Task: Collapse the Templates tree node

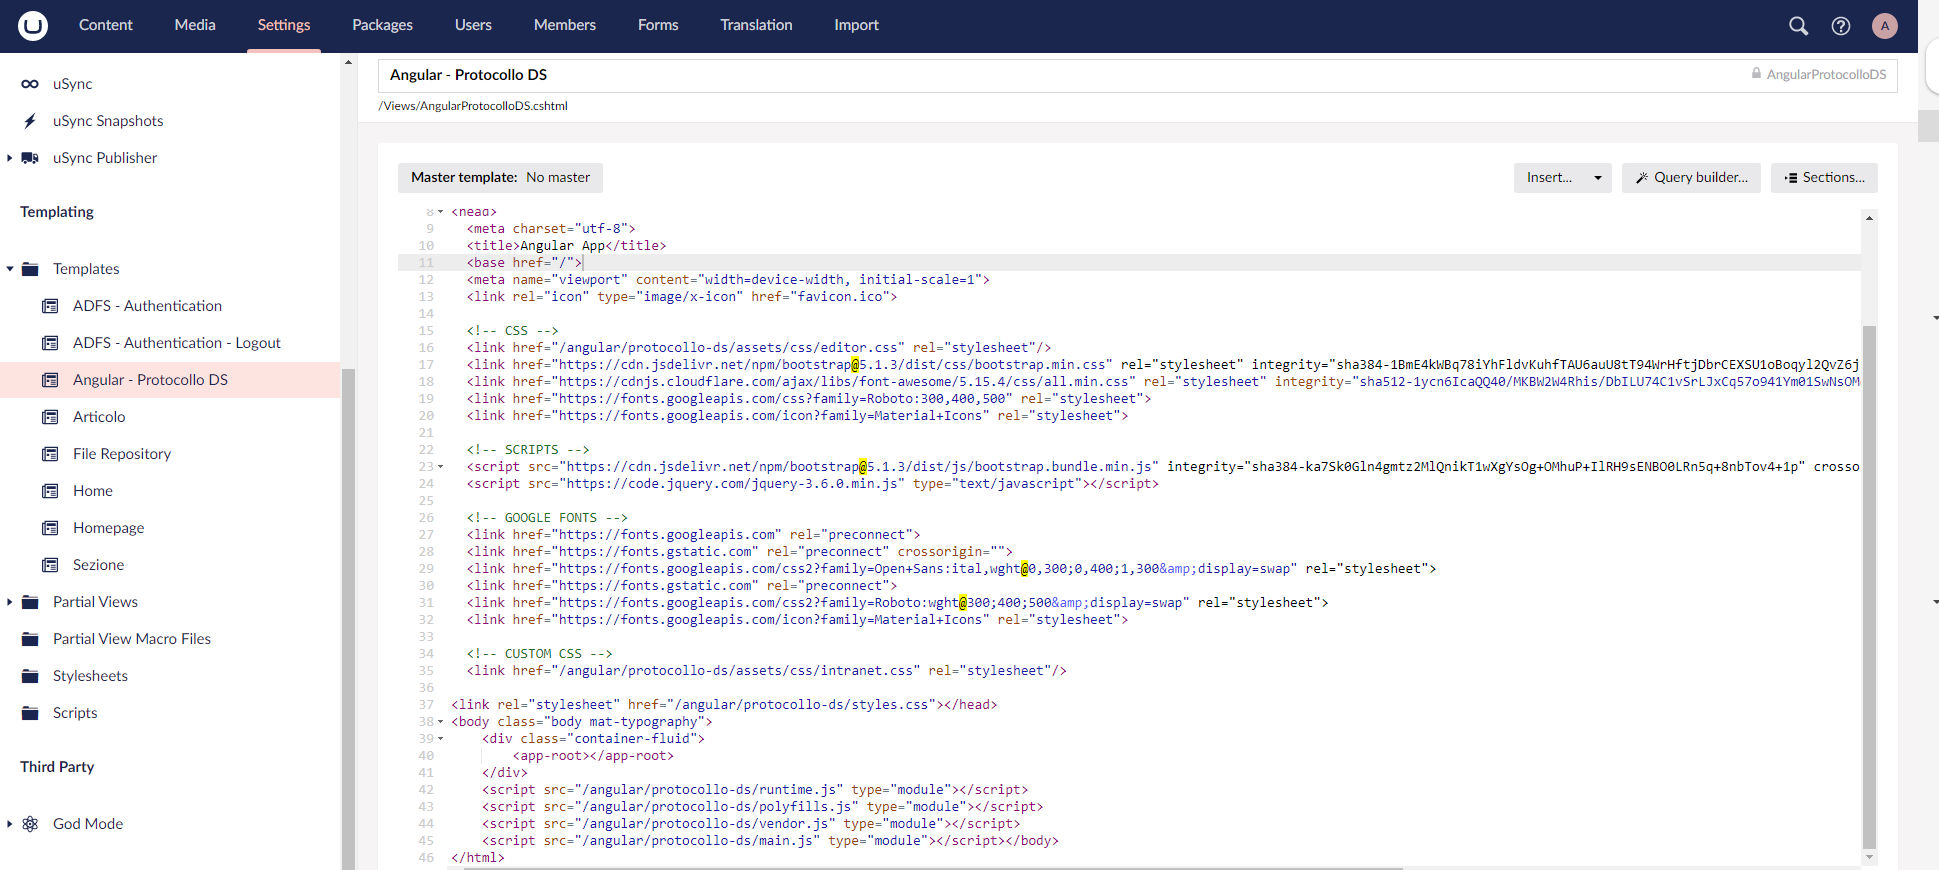Action: (x=10, y=269)
